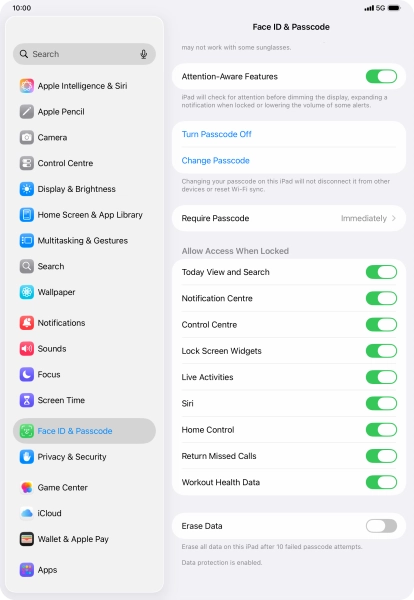Disable Attention-Aware Features toggle
Image resolution: width=414 pixels, height=600 pixels.
381,77
